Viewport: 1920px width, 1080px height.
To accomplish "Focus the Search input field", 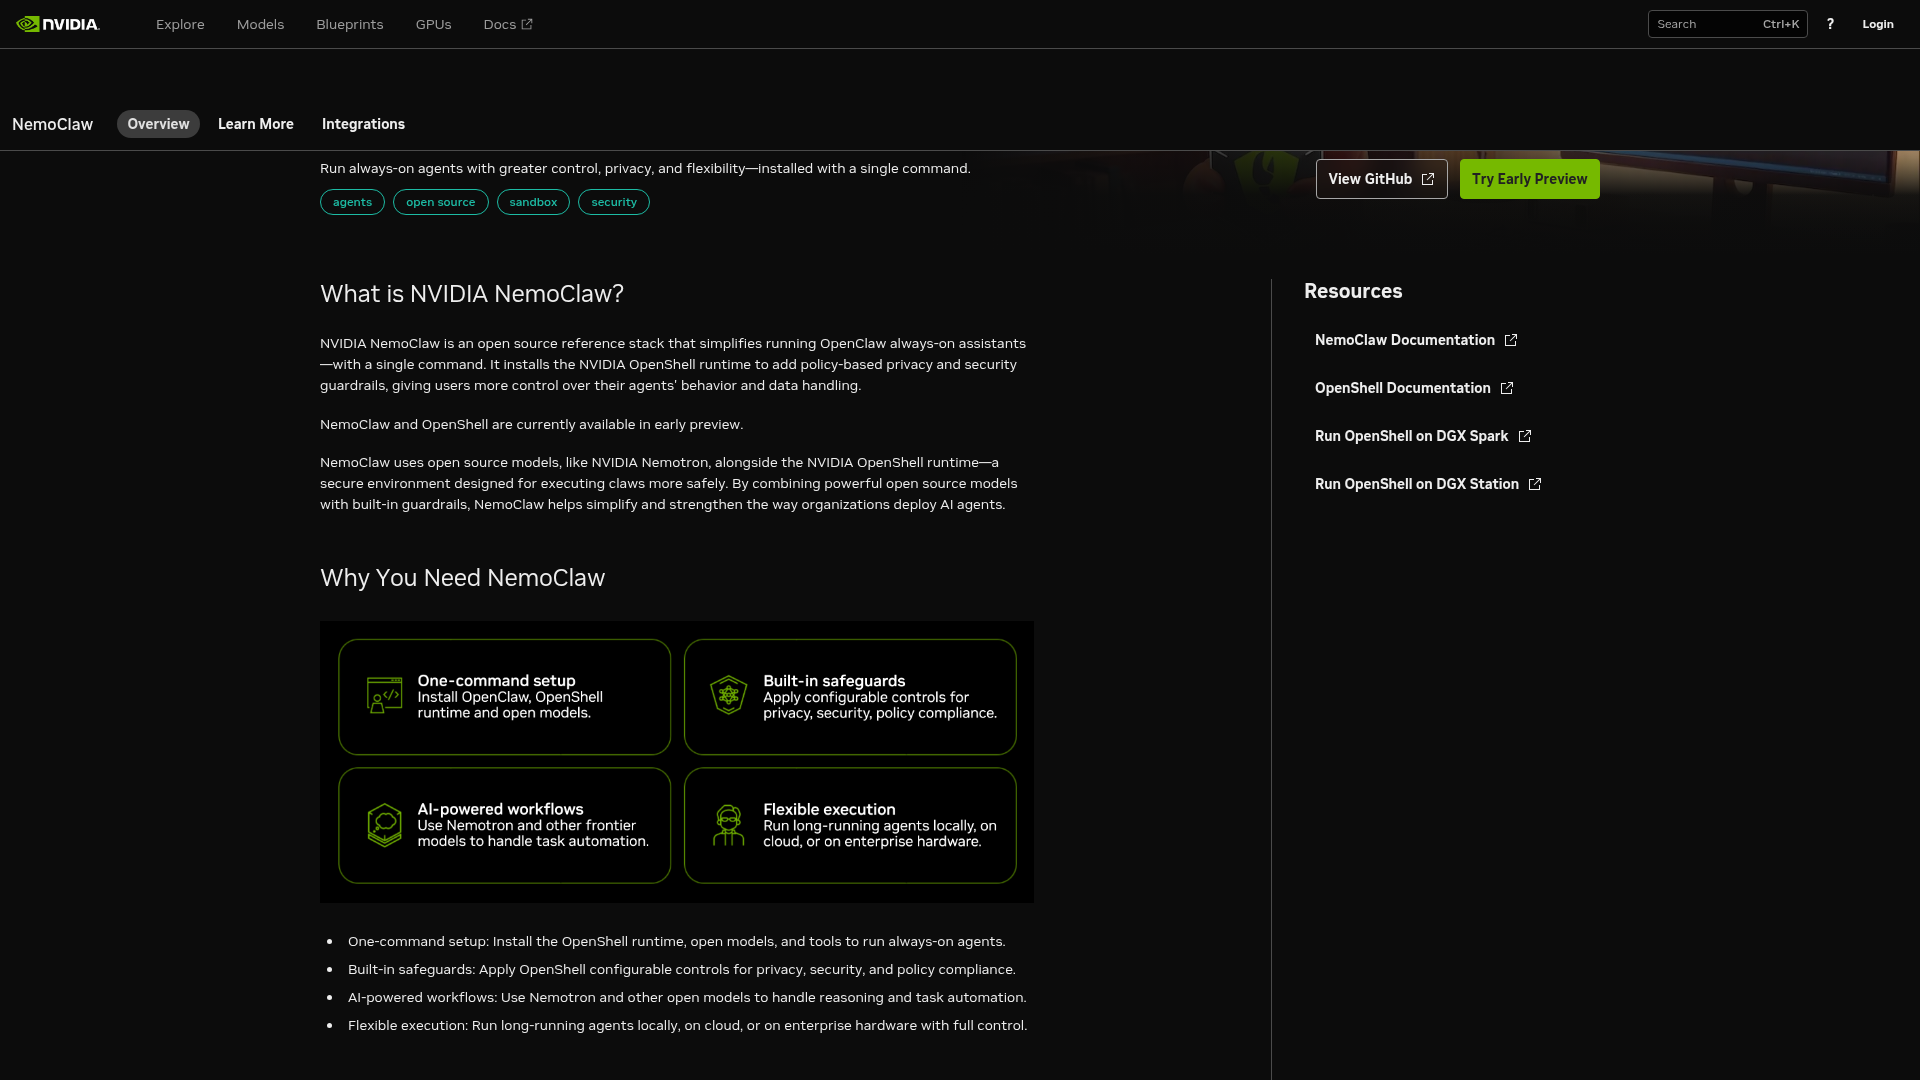I will 1727,24.
